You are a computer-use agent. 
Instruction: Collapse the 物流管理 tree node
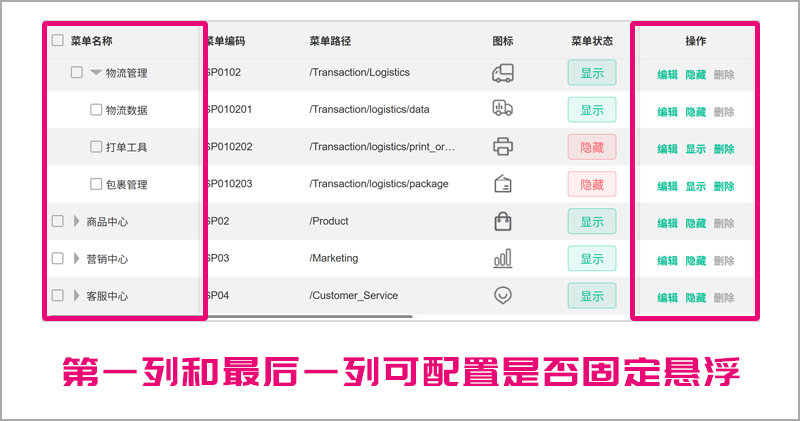click(96, 72)
